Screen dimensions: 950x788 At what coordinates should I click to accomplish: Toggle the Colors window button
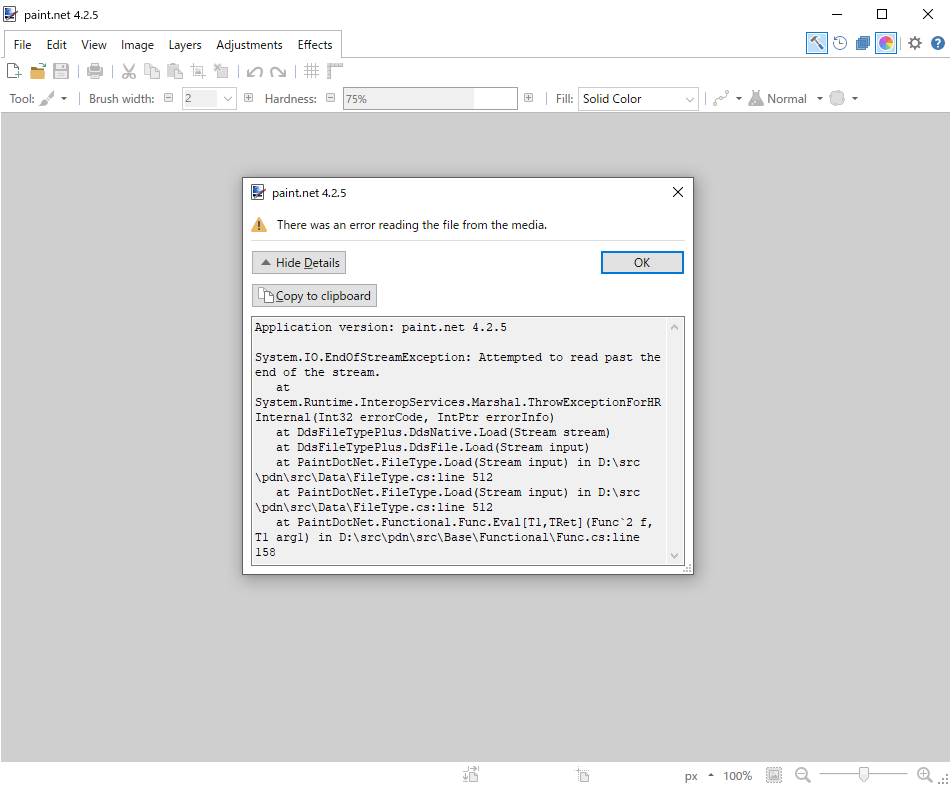click(886, 43)
